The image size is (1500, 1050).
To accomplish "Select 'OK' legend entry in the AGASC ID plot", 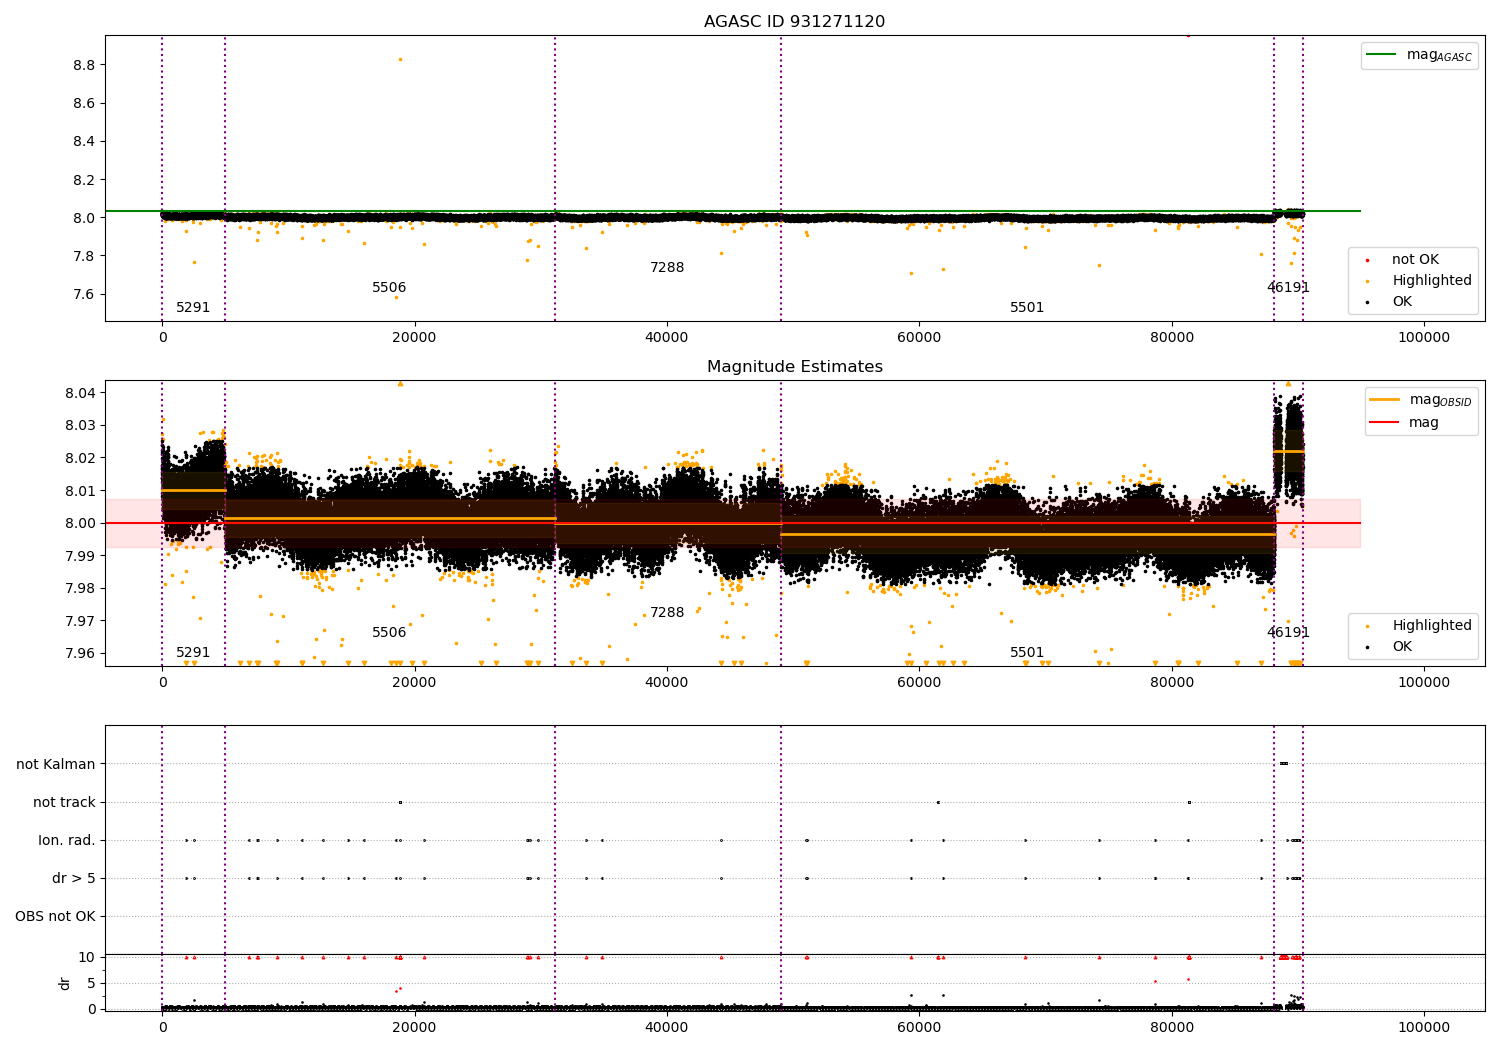I will [x=1400, y=302].
